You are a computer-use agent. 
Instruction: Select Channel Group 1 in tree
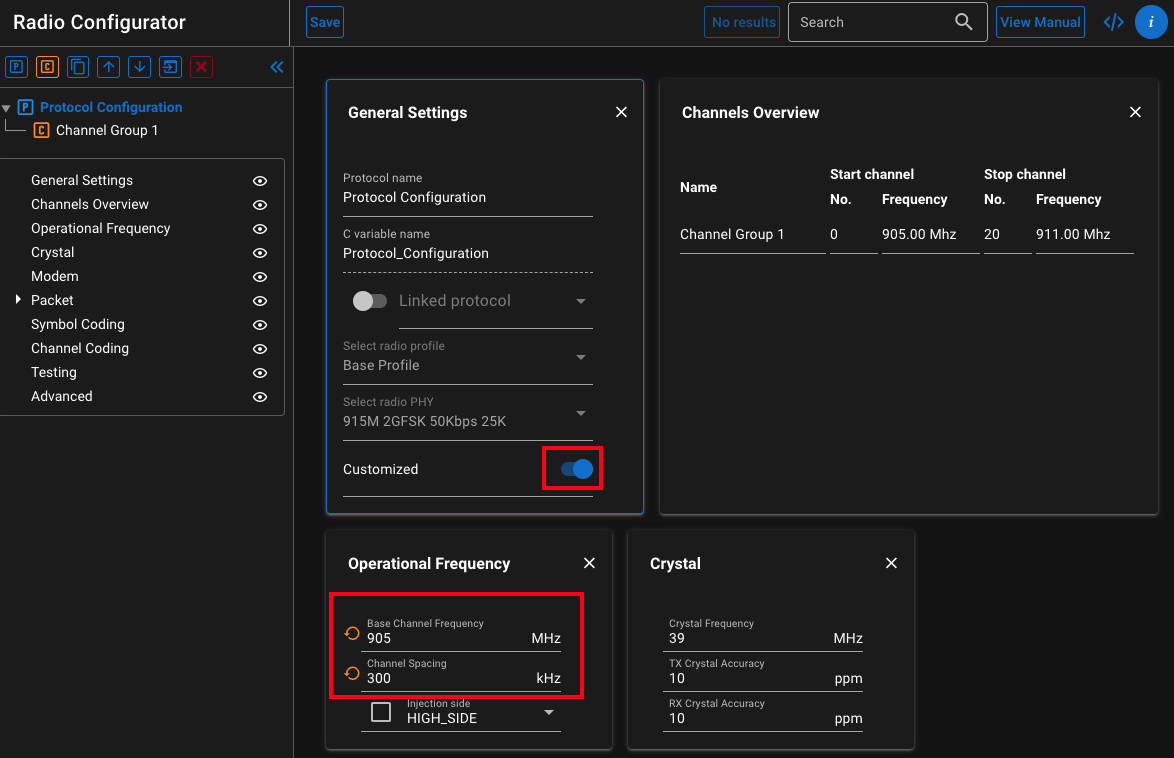click(106, 130)
